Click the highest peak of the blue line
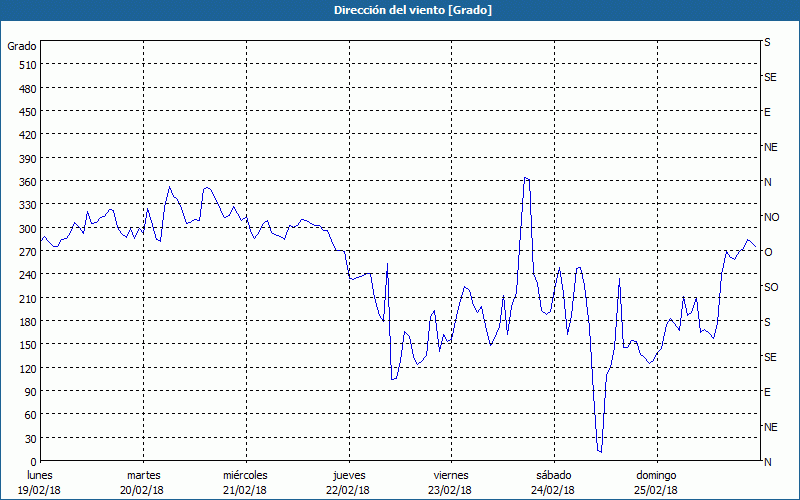Screen dimensions: 800x500 pos(525,179)
